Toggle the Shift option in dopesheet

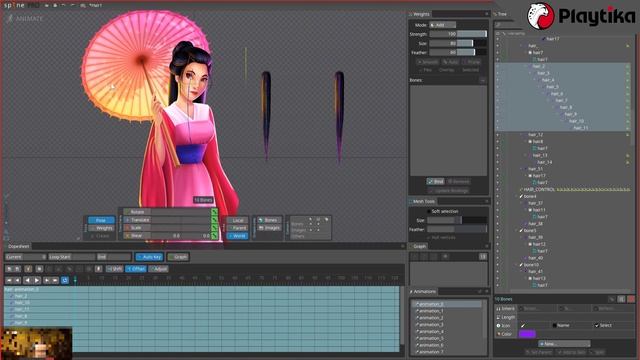tap(115, 269)
